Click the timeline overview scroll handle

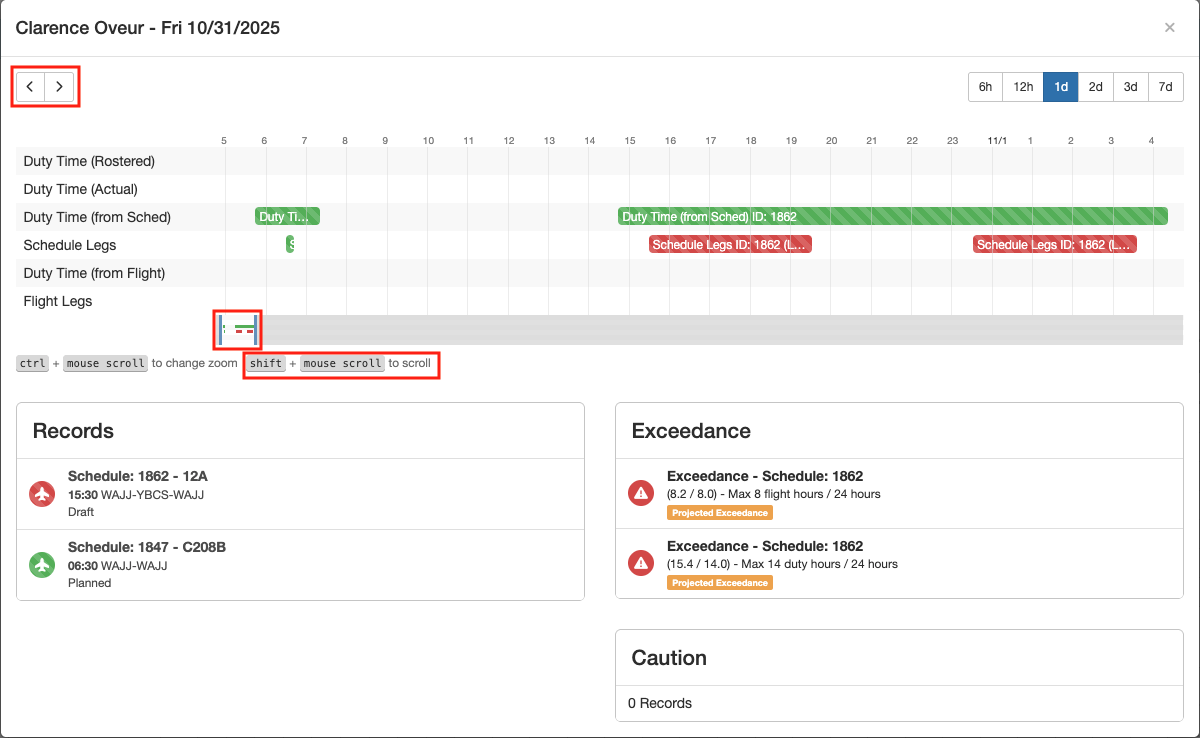coord(240,330)
